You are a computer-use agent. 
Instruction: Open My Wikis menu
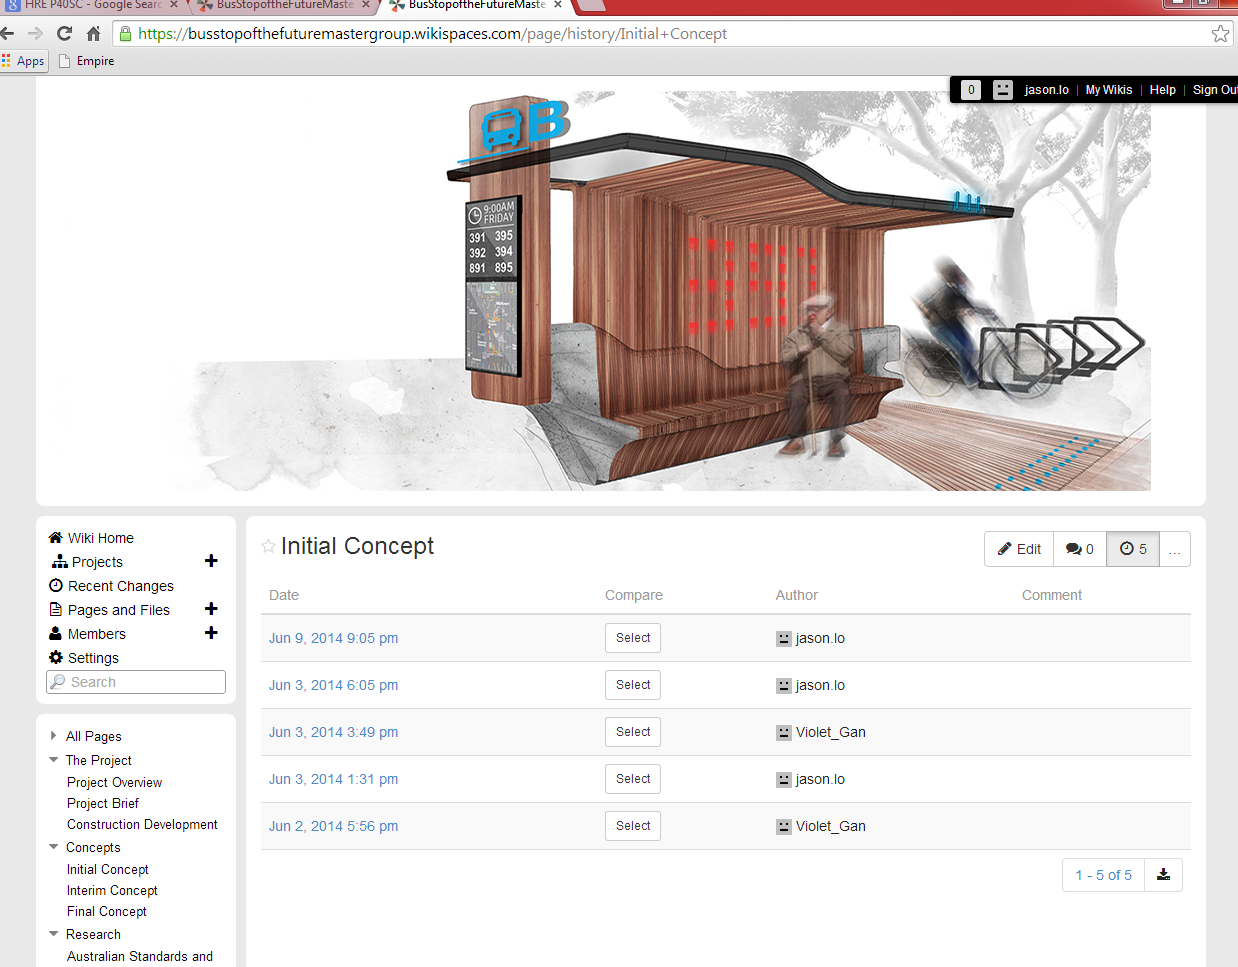(x=1109, y=90)
